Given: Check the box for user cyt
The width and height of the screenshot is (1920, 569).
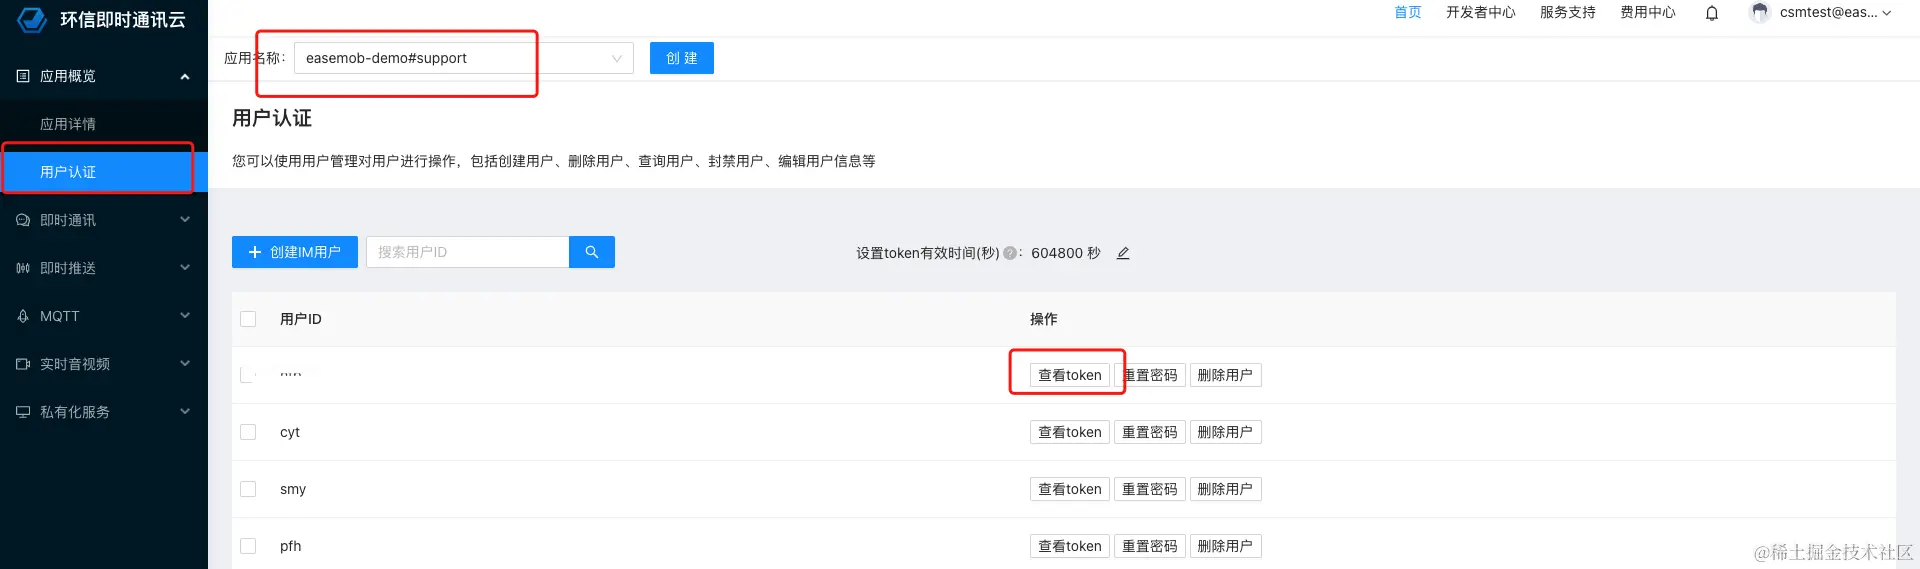Looking at the screenshot, I should [248, 432].
